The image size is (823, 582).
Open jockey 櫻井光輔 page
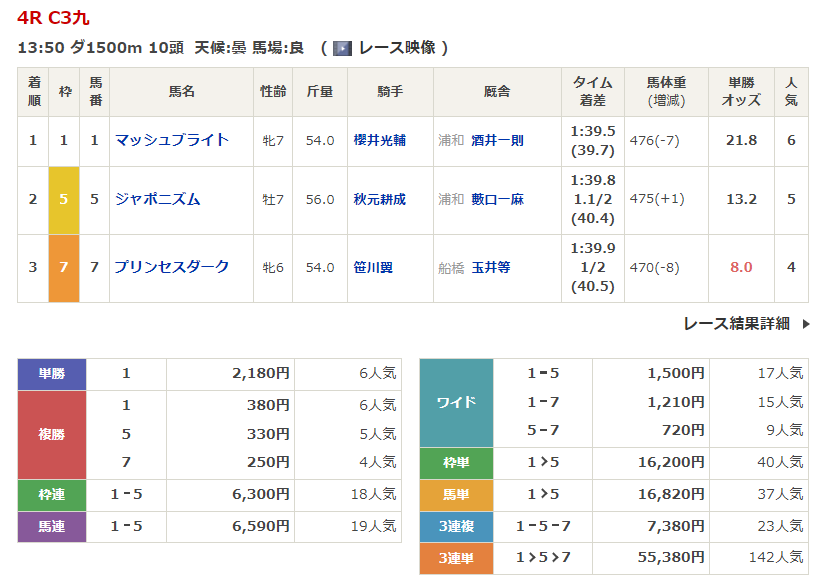pyautogui.click(x=379, y=141)
